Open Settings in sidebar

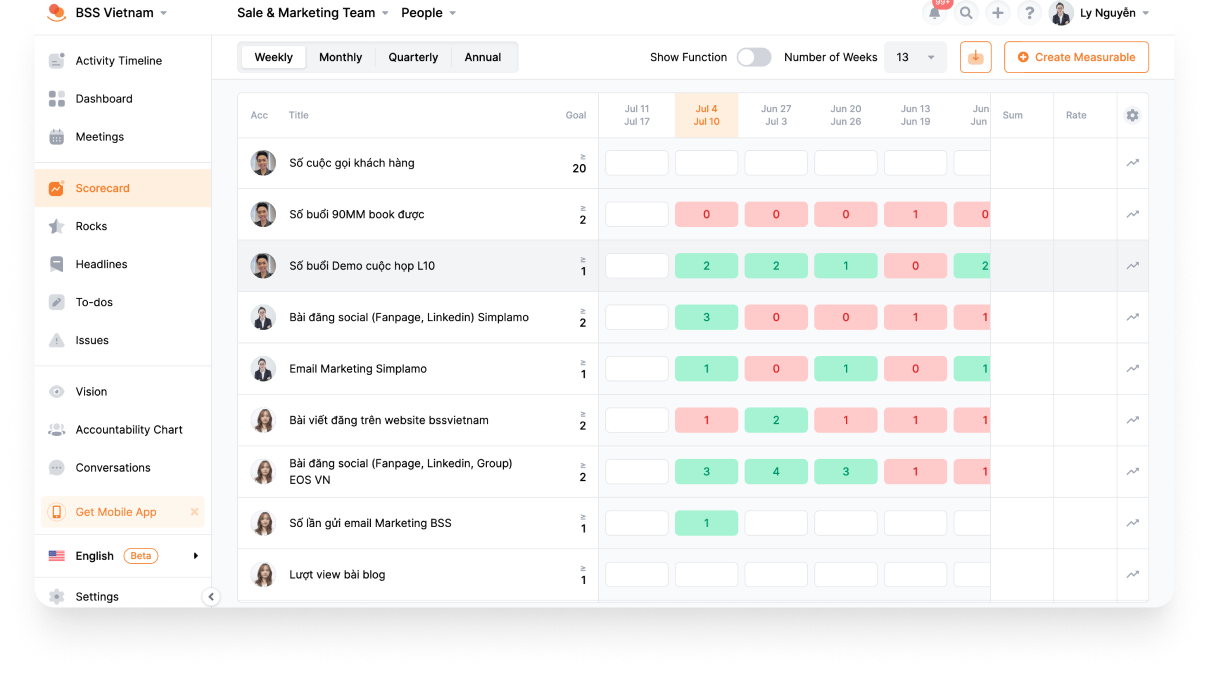tap(124, 596)
